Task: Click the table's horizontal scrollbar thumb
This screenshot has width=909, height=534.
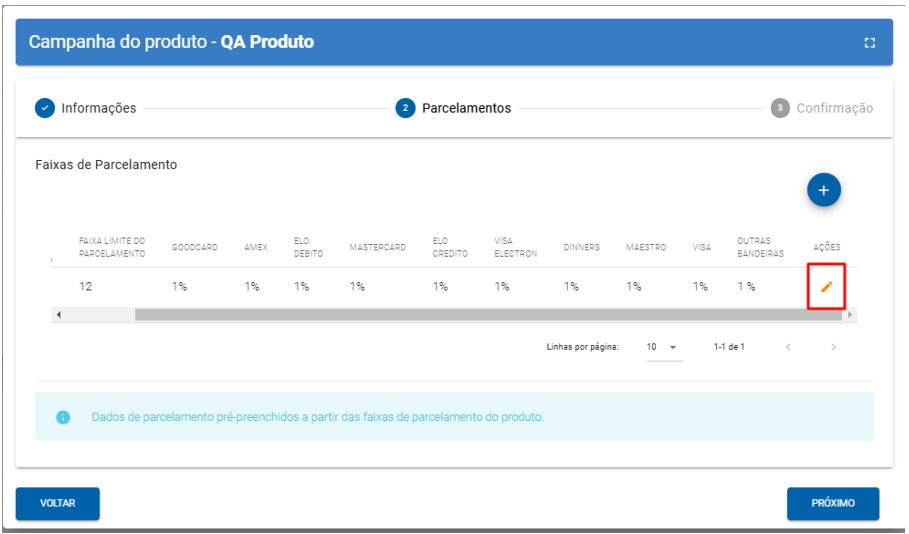Action: coord(489,315)
